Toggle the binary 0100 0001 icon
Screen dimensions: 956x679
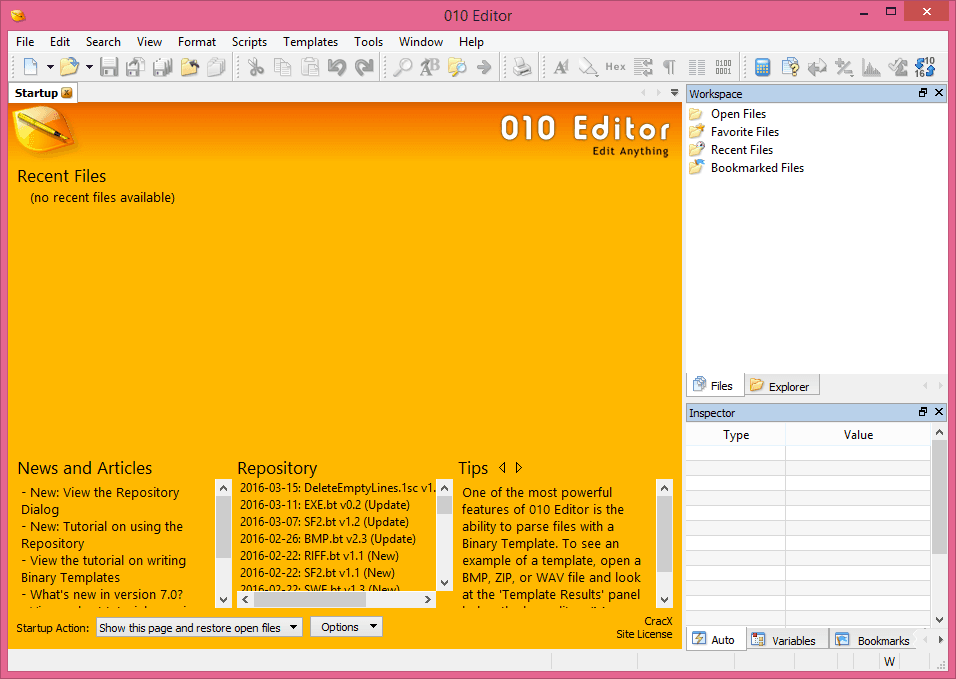pos(723,66)
